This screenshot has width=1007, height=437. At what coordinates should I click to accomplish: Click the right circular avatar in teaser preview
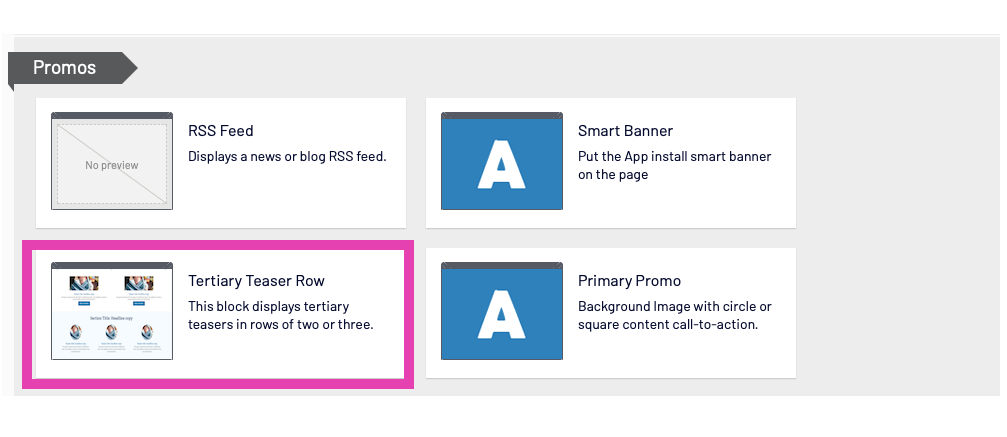click(x=147, y=332)
